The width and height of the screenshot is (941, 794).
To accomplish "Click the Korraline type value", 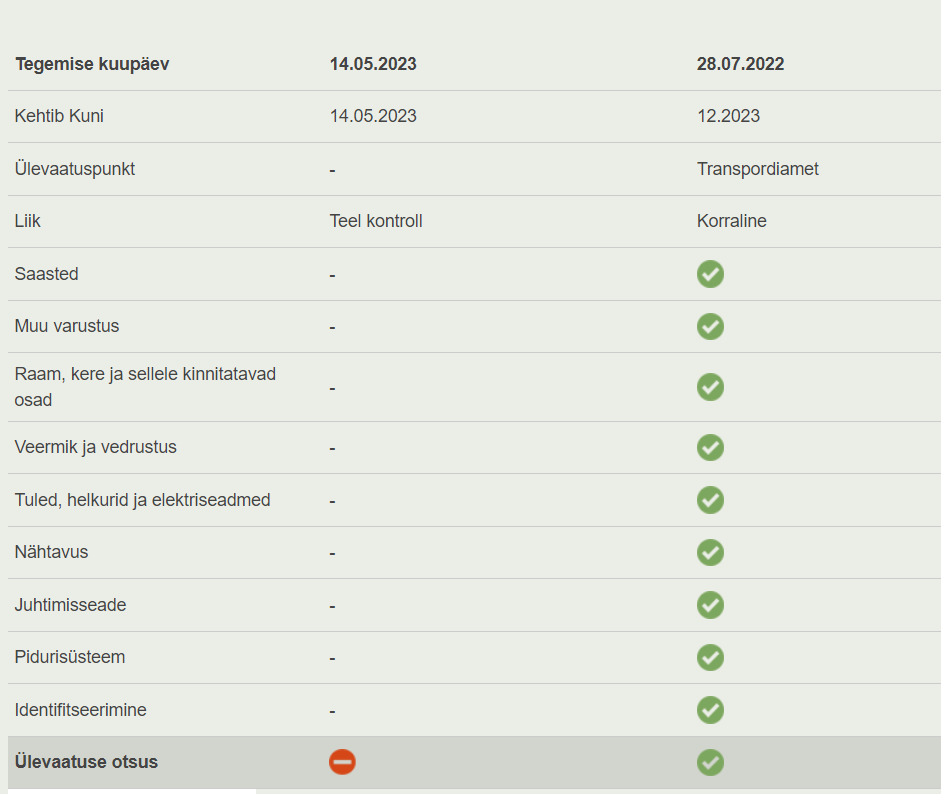I will [x=731, y=221].
